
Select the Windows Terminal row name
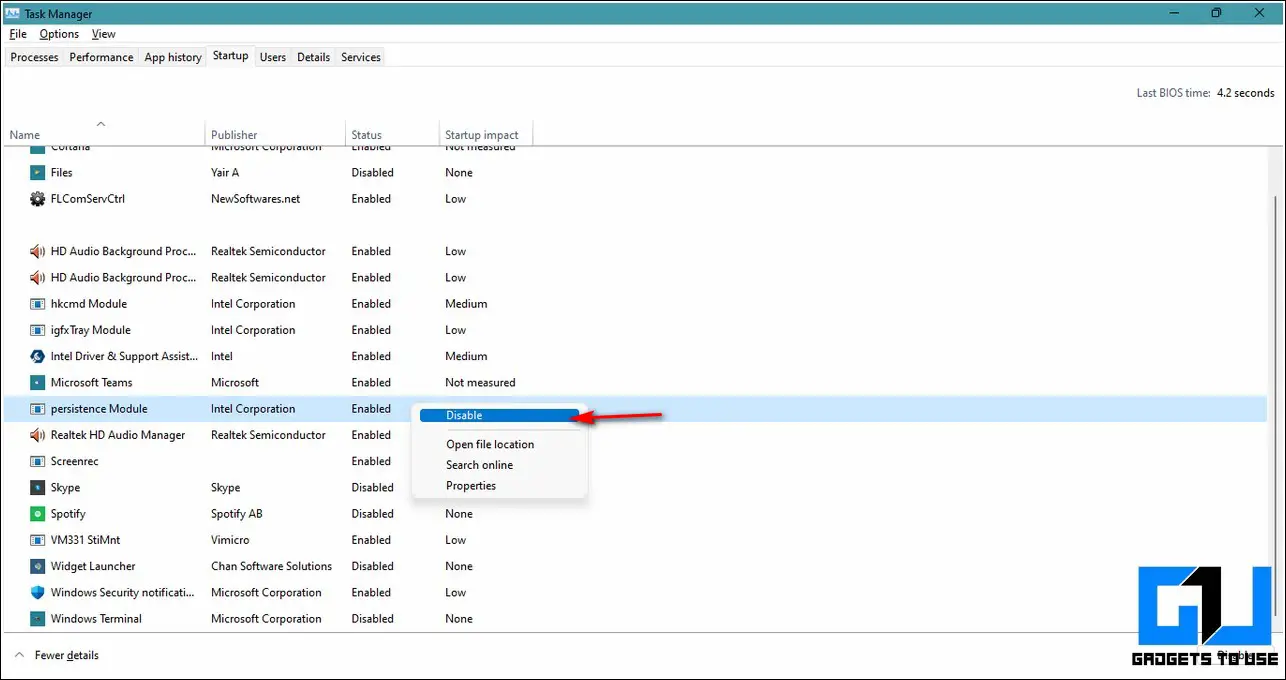[x=96, y=619]
